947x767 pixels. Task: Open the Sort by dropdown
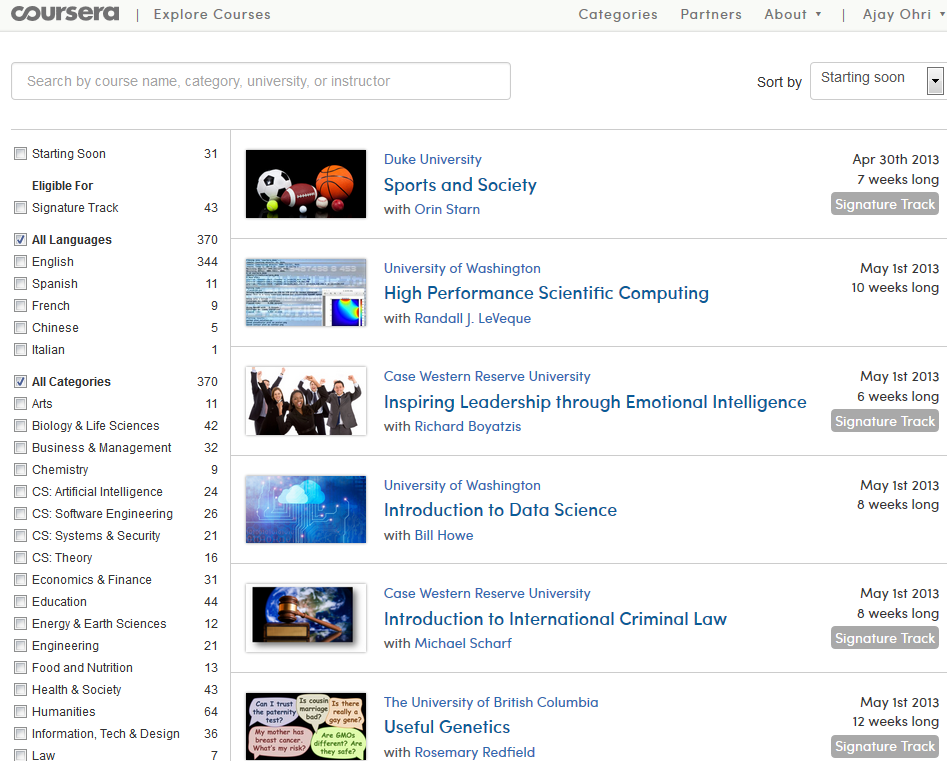click(x=877, y=79)
